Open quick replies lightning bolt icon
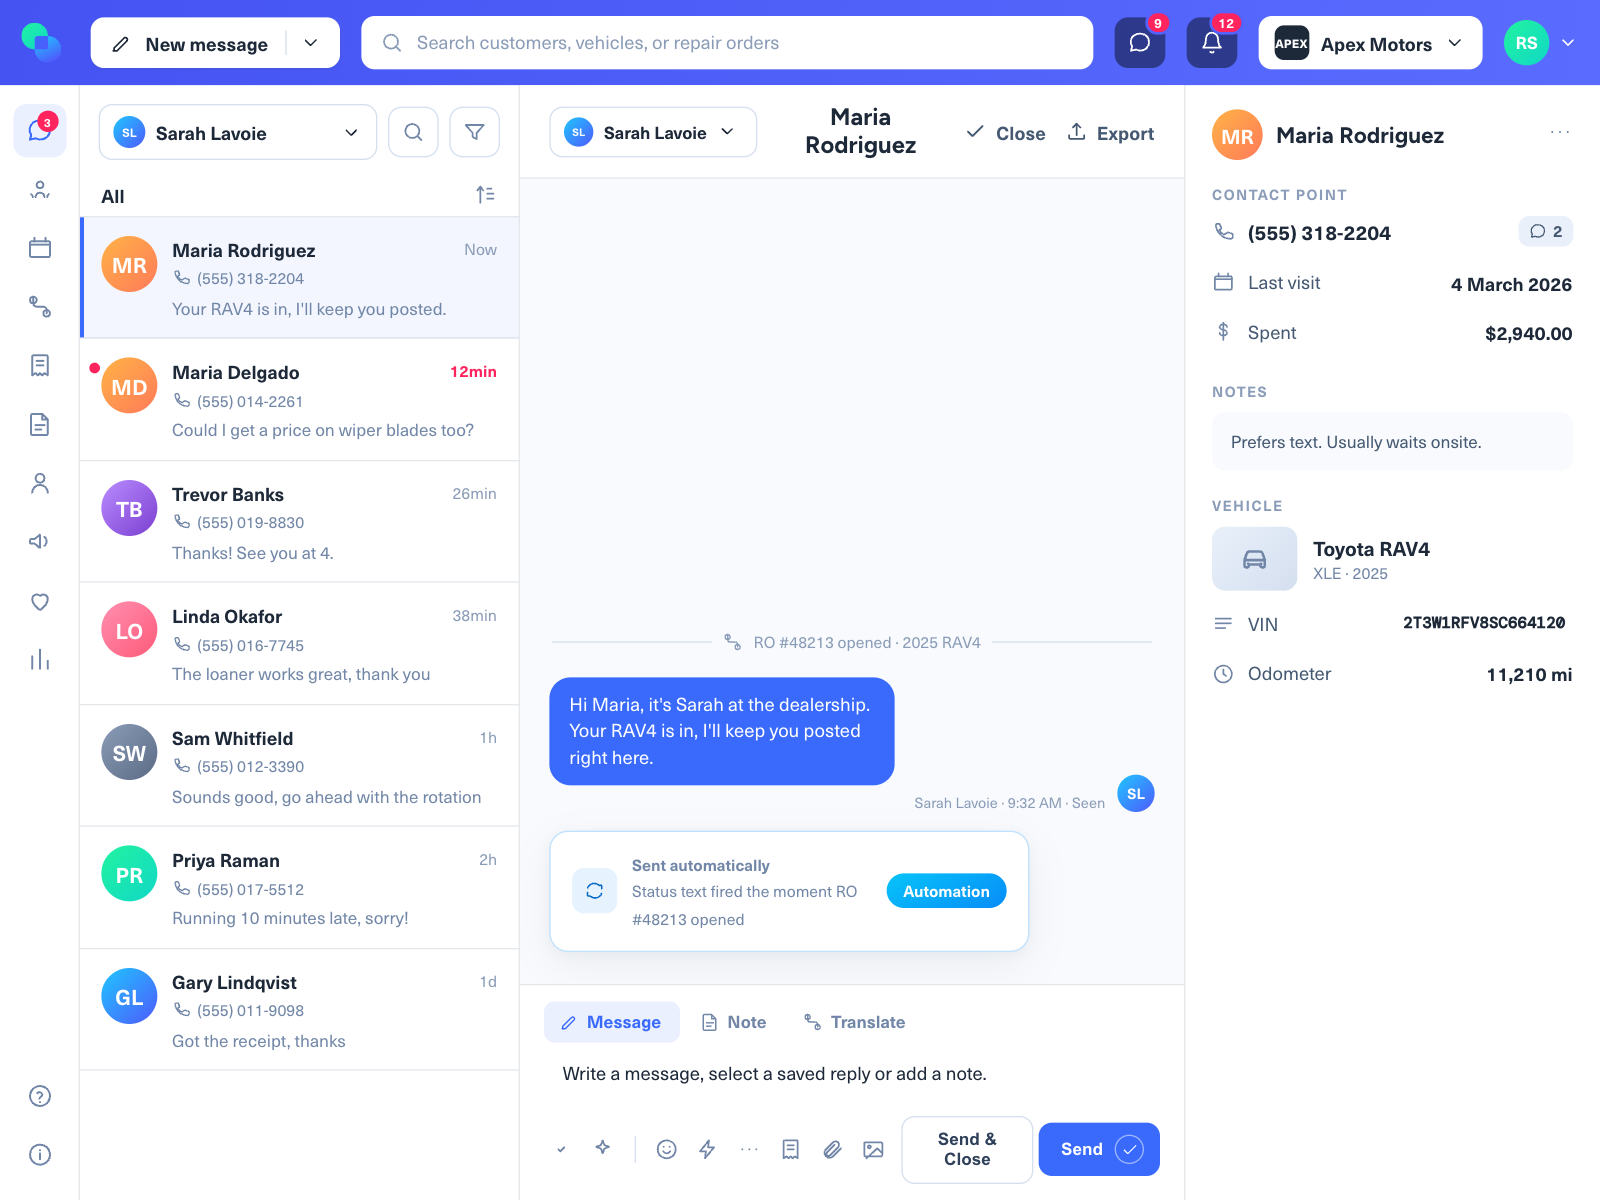Viewport: 1600px width, 1200px height. pyautogui.click(x=707, y=1149)
